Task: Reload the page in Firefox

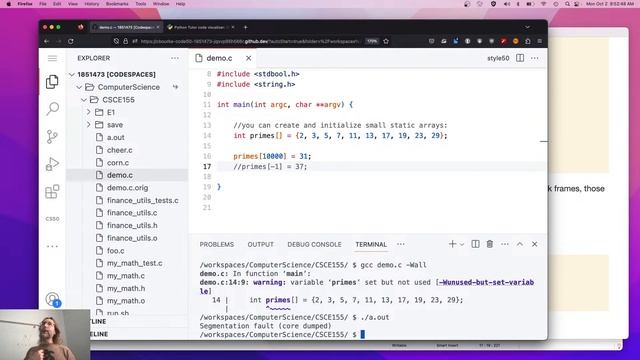Action: (71, 41)
